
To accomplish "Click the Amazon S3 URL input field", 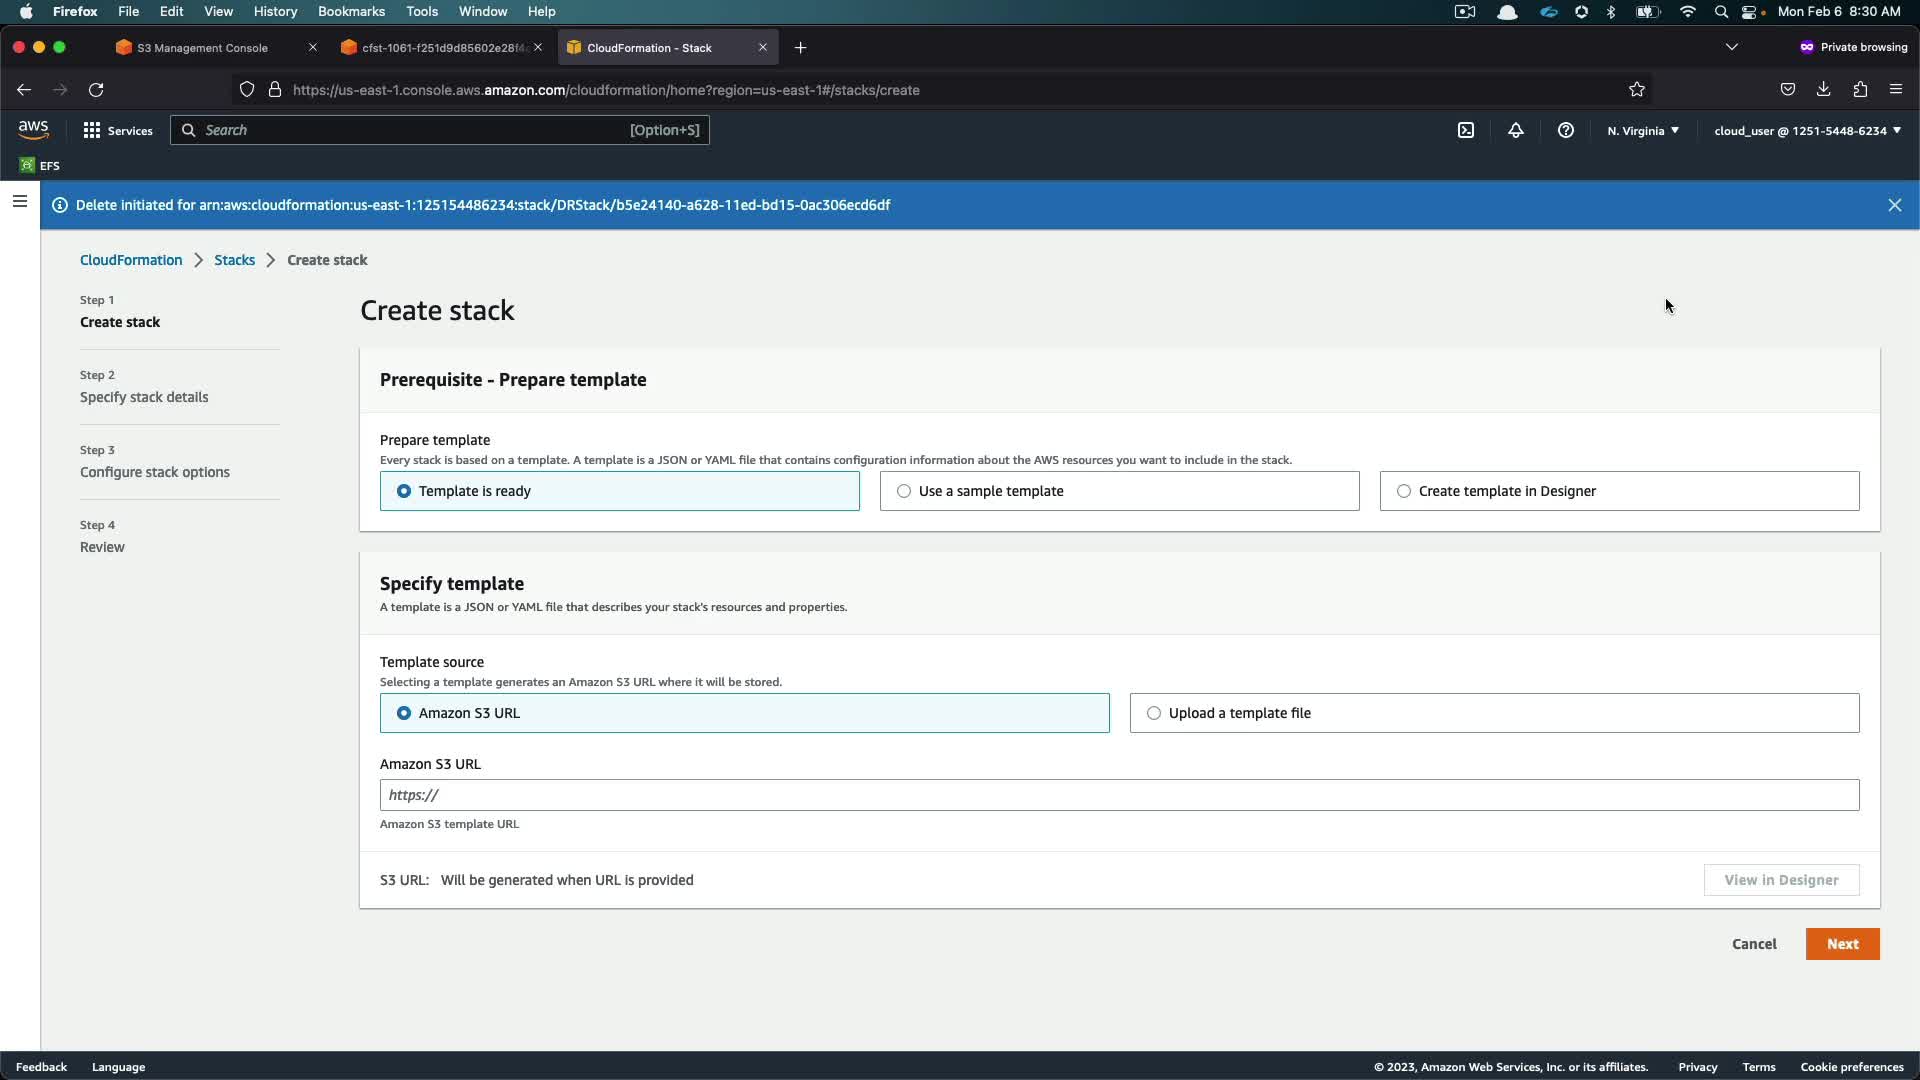I will pos(1119,795).
